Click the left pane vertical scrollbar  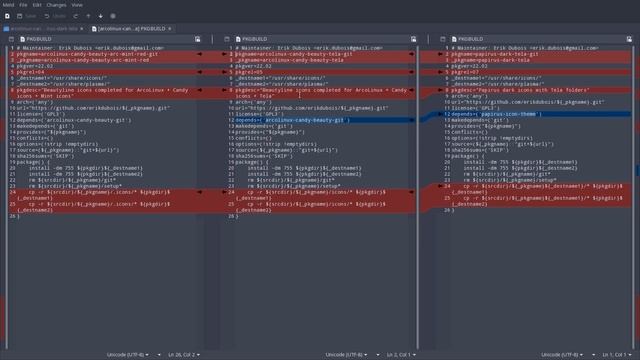pos(7,197)
